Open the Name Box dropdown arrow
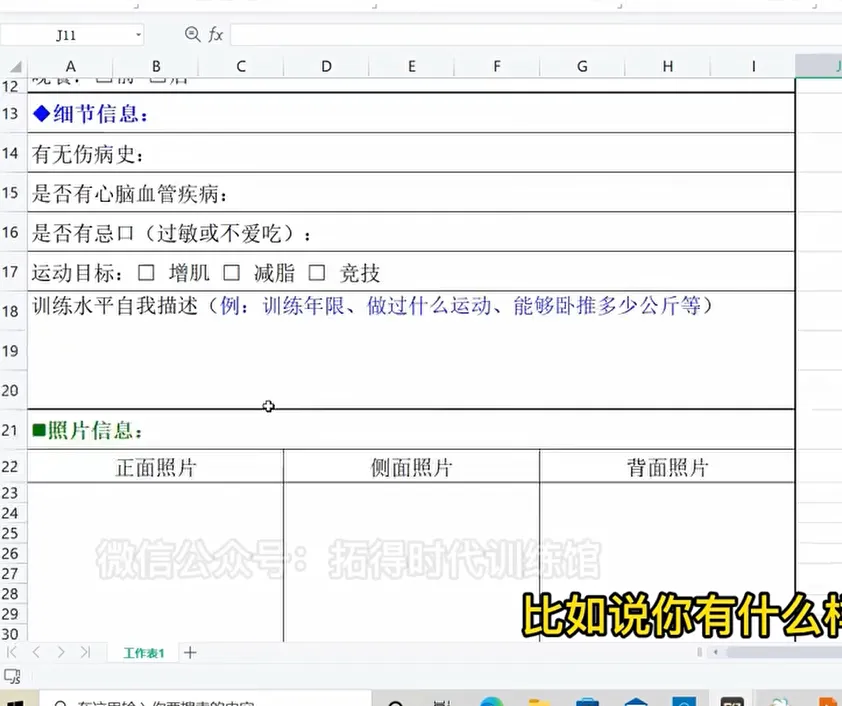 [138, 35]
